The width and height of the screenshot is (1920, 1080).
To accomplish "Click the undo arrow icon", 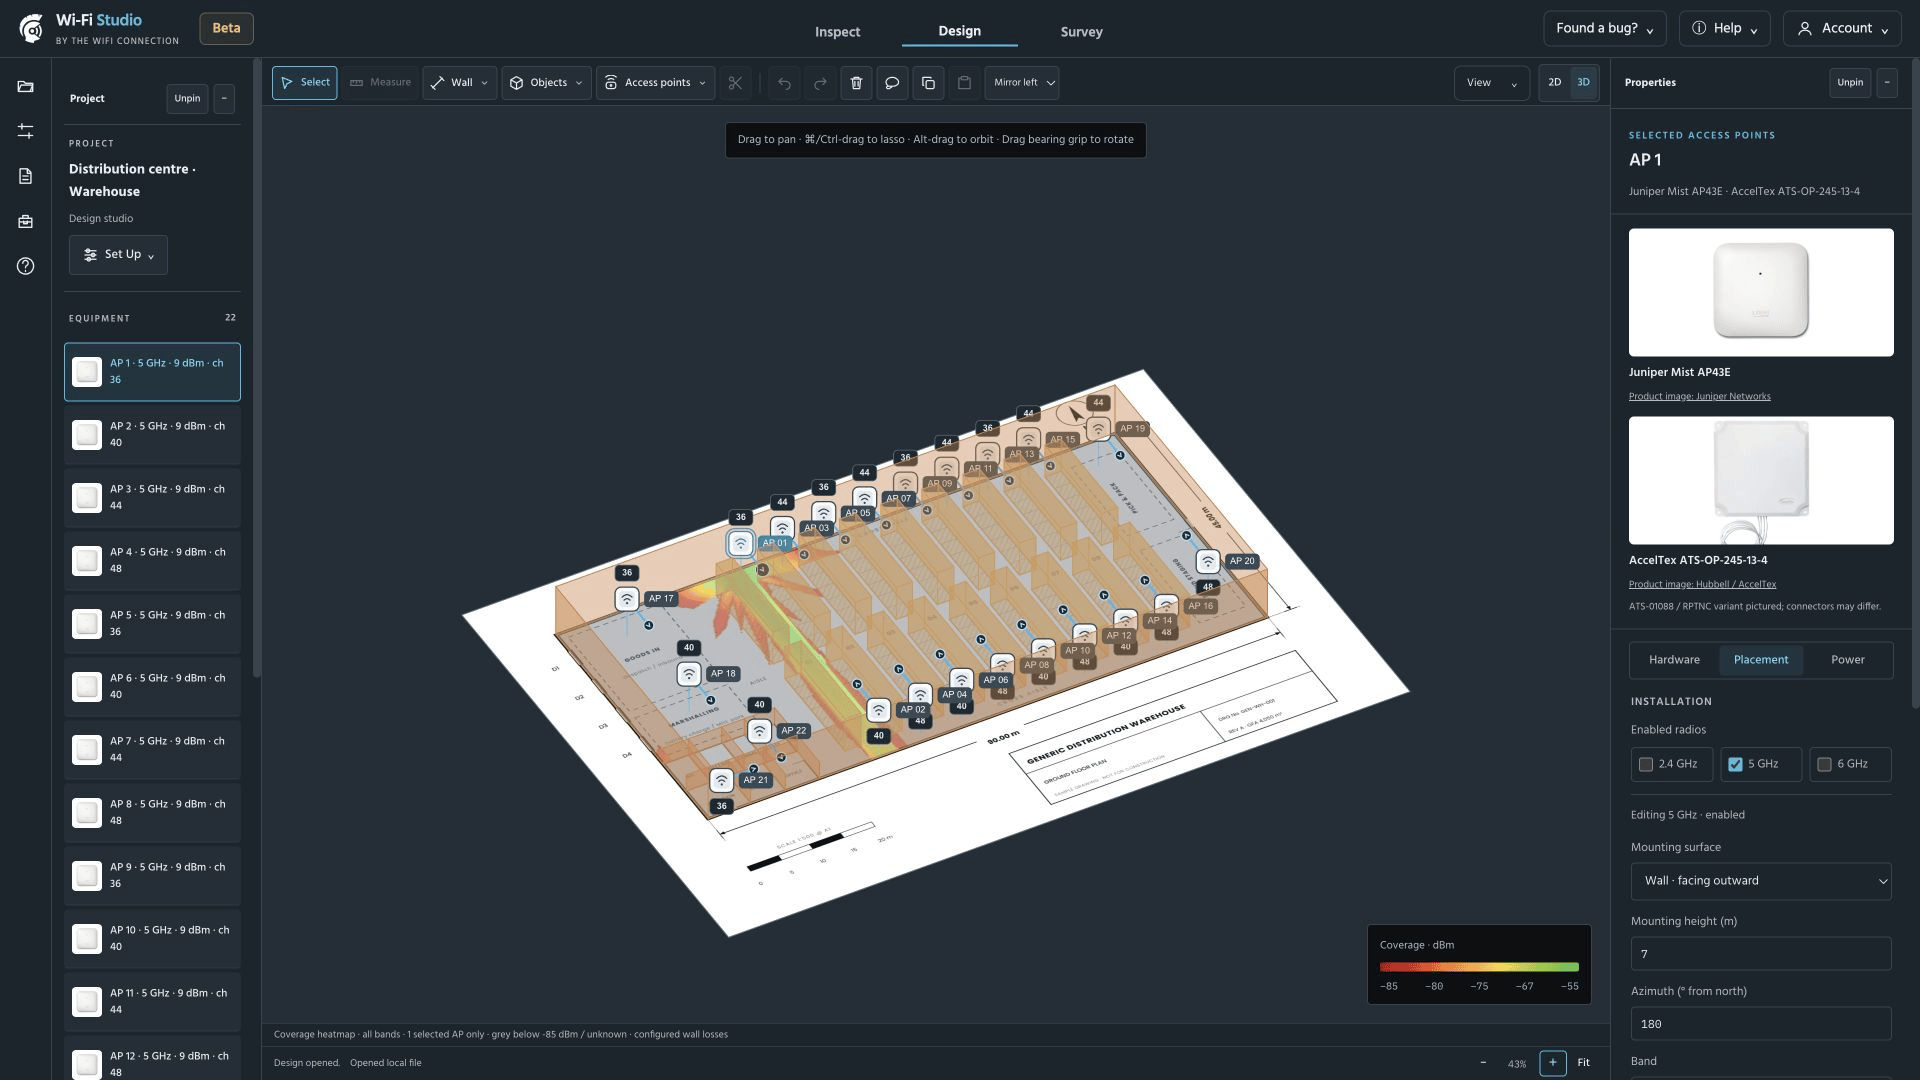I will (x=784, y=83).
